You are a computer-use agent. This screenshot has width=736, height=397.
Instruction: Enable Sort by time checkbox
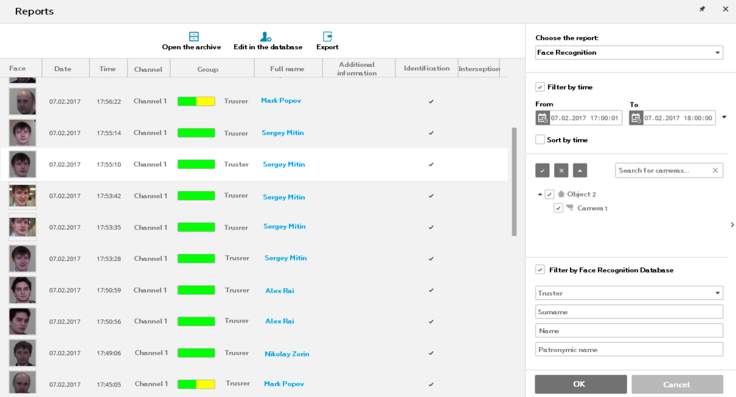click(540, 139)
